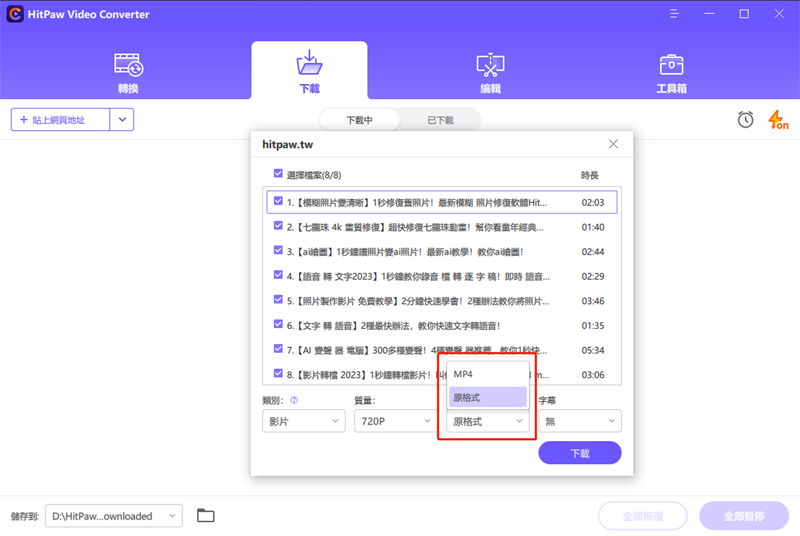The width and height of the screenshot is (800, 536).
Task: Select the 02:03 duration of video 1
Action: pyautogui.click(x=593, y=202)
